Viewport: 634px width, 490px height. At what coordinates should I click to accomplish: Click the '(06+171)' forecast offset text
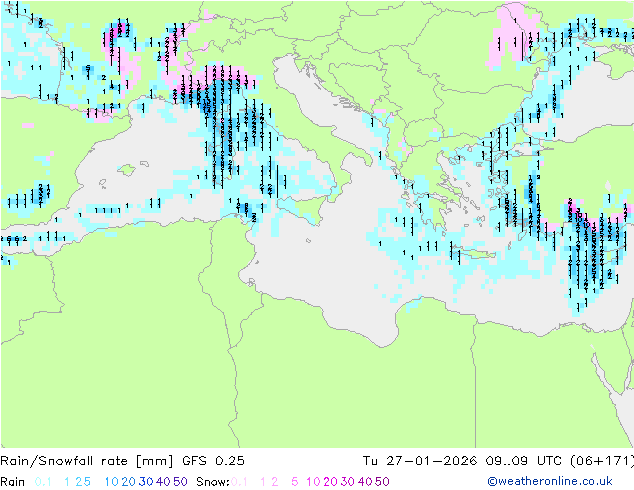(x=602, y=461)
